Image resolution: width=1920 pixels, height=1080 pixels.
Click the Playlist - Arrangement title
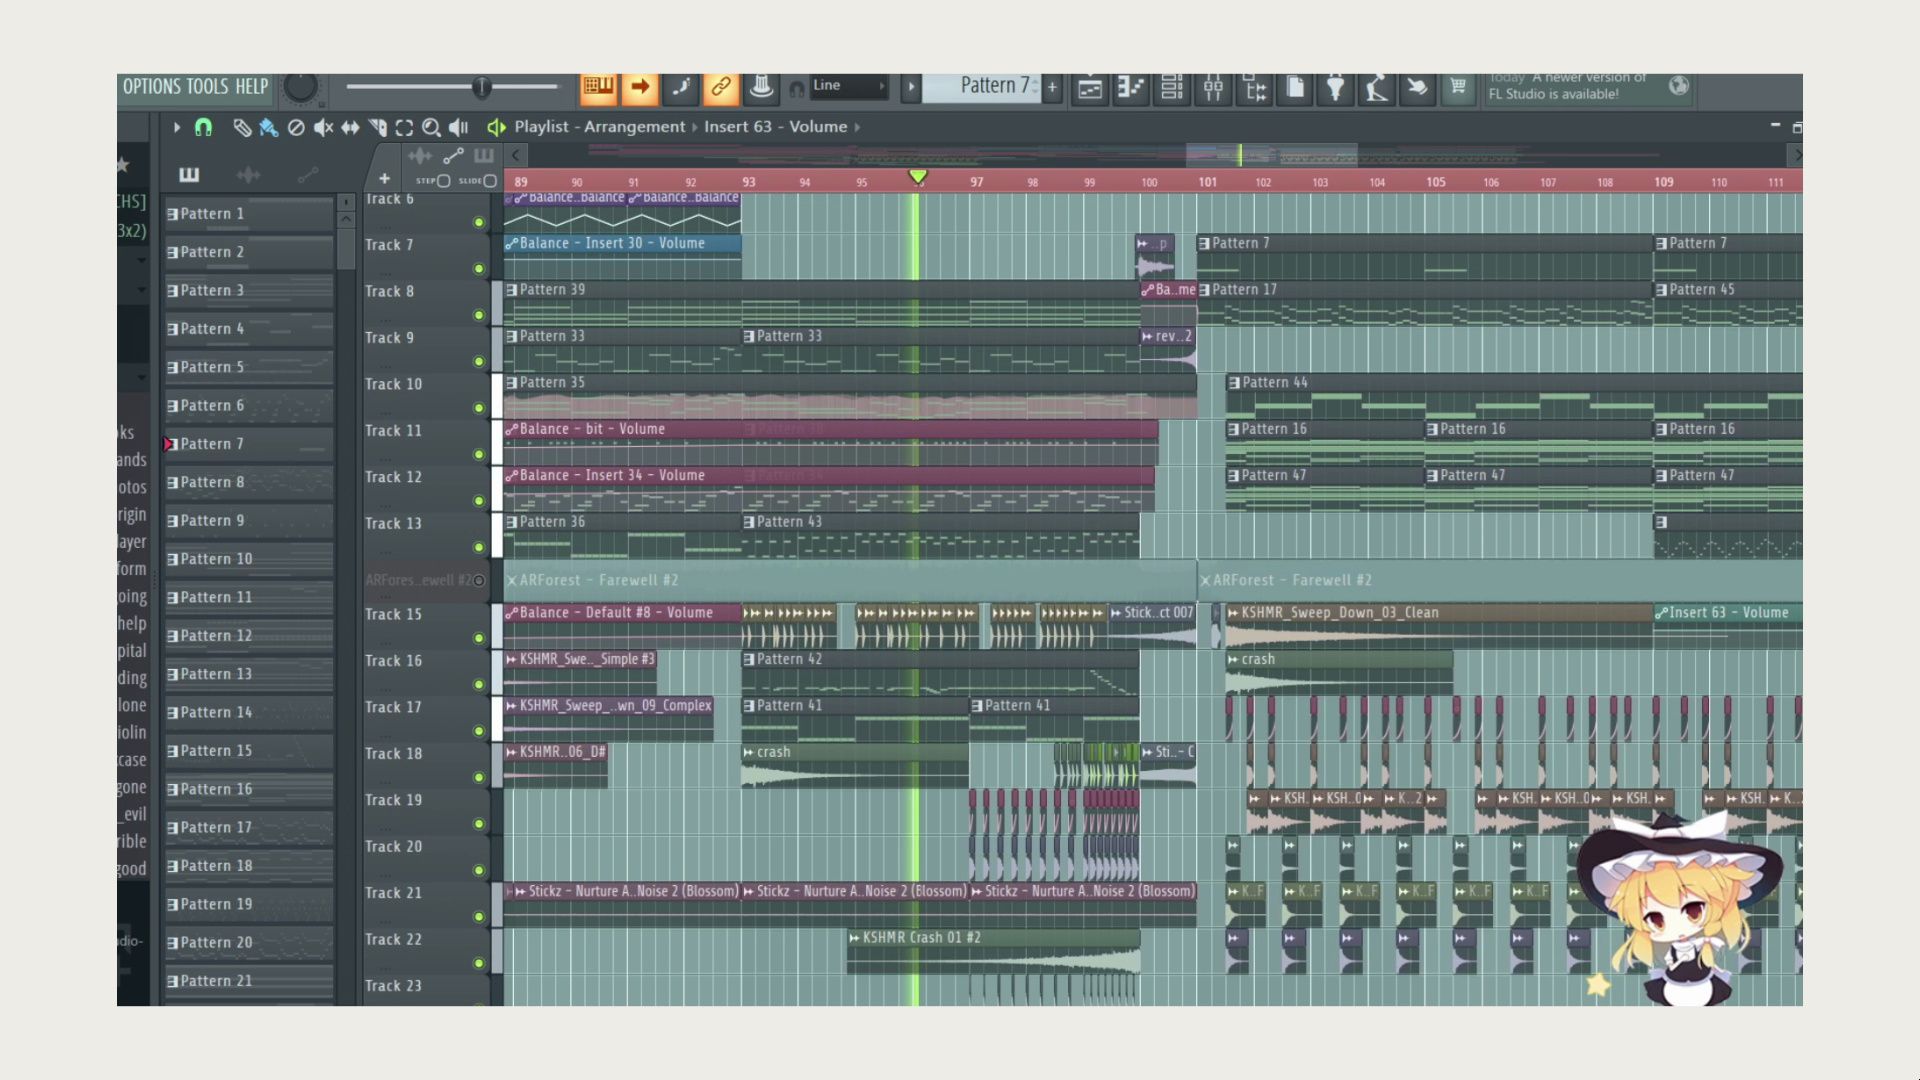[x=599, y=127]
